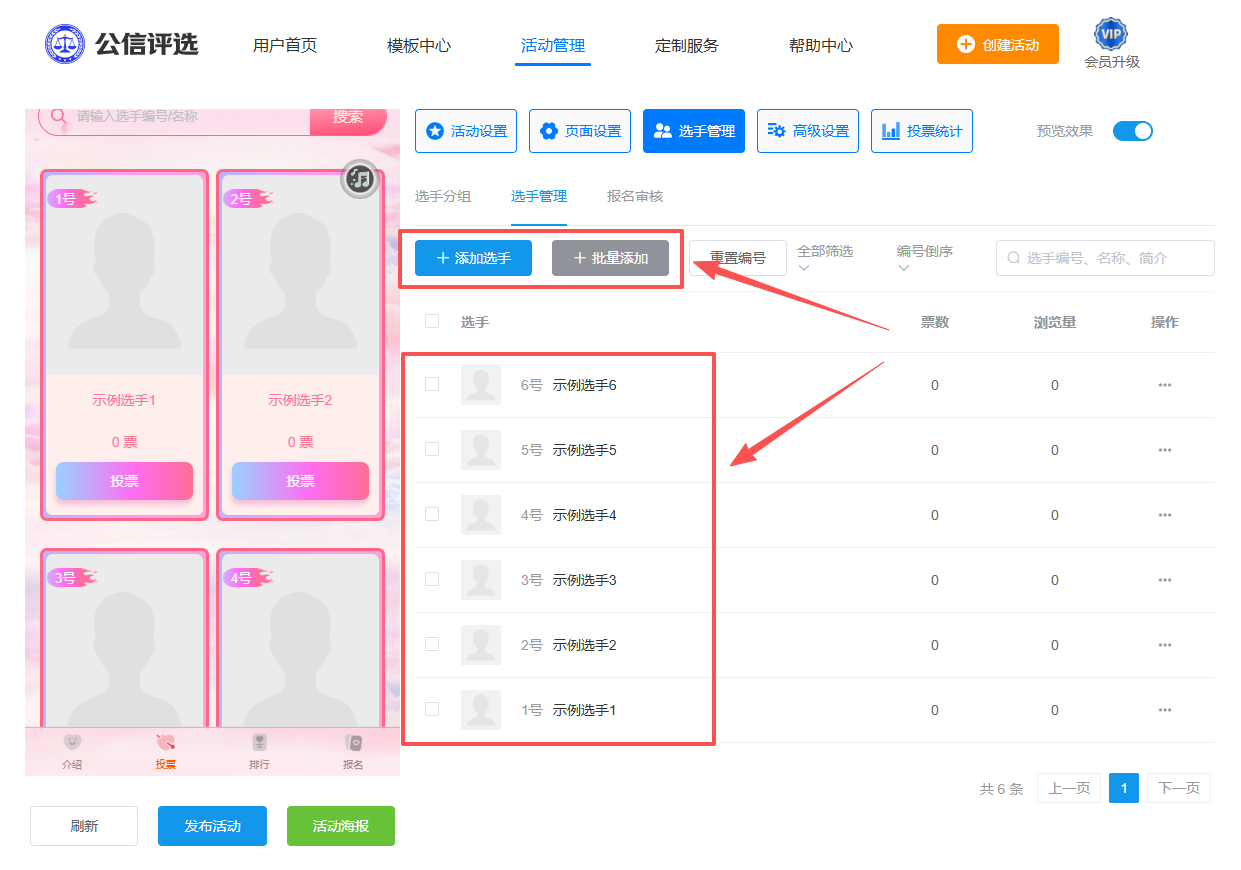The width and height of the screenshot is (1241, 870).
Task: Open the more options menu for 示例选手6
Action: (x=1165, y=385)
